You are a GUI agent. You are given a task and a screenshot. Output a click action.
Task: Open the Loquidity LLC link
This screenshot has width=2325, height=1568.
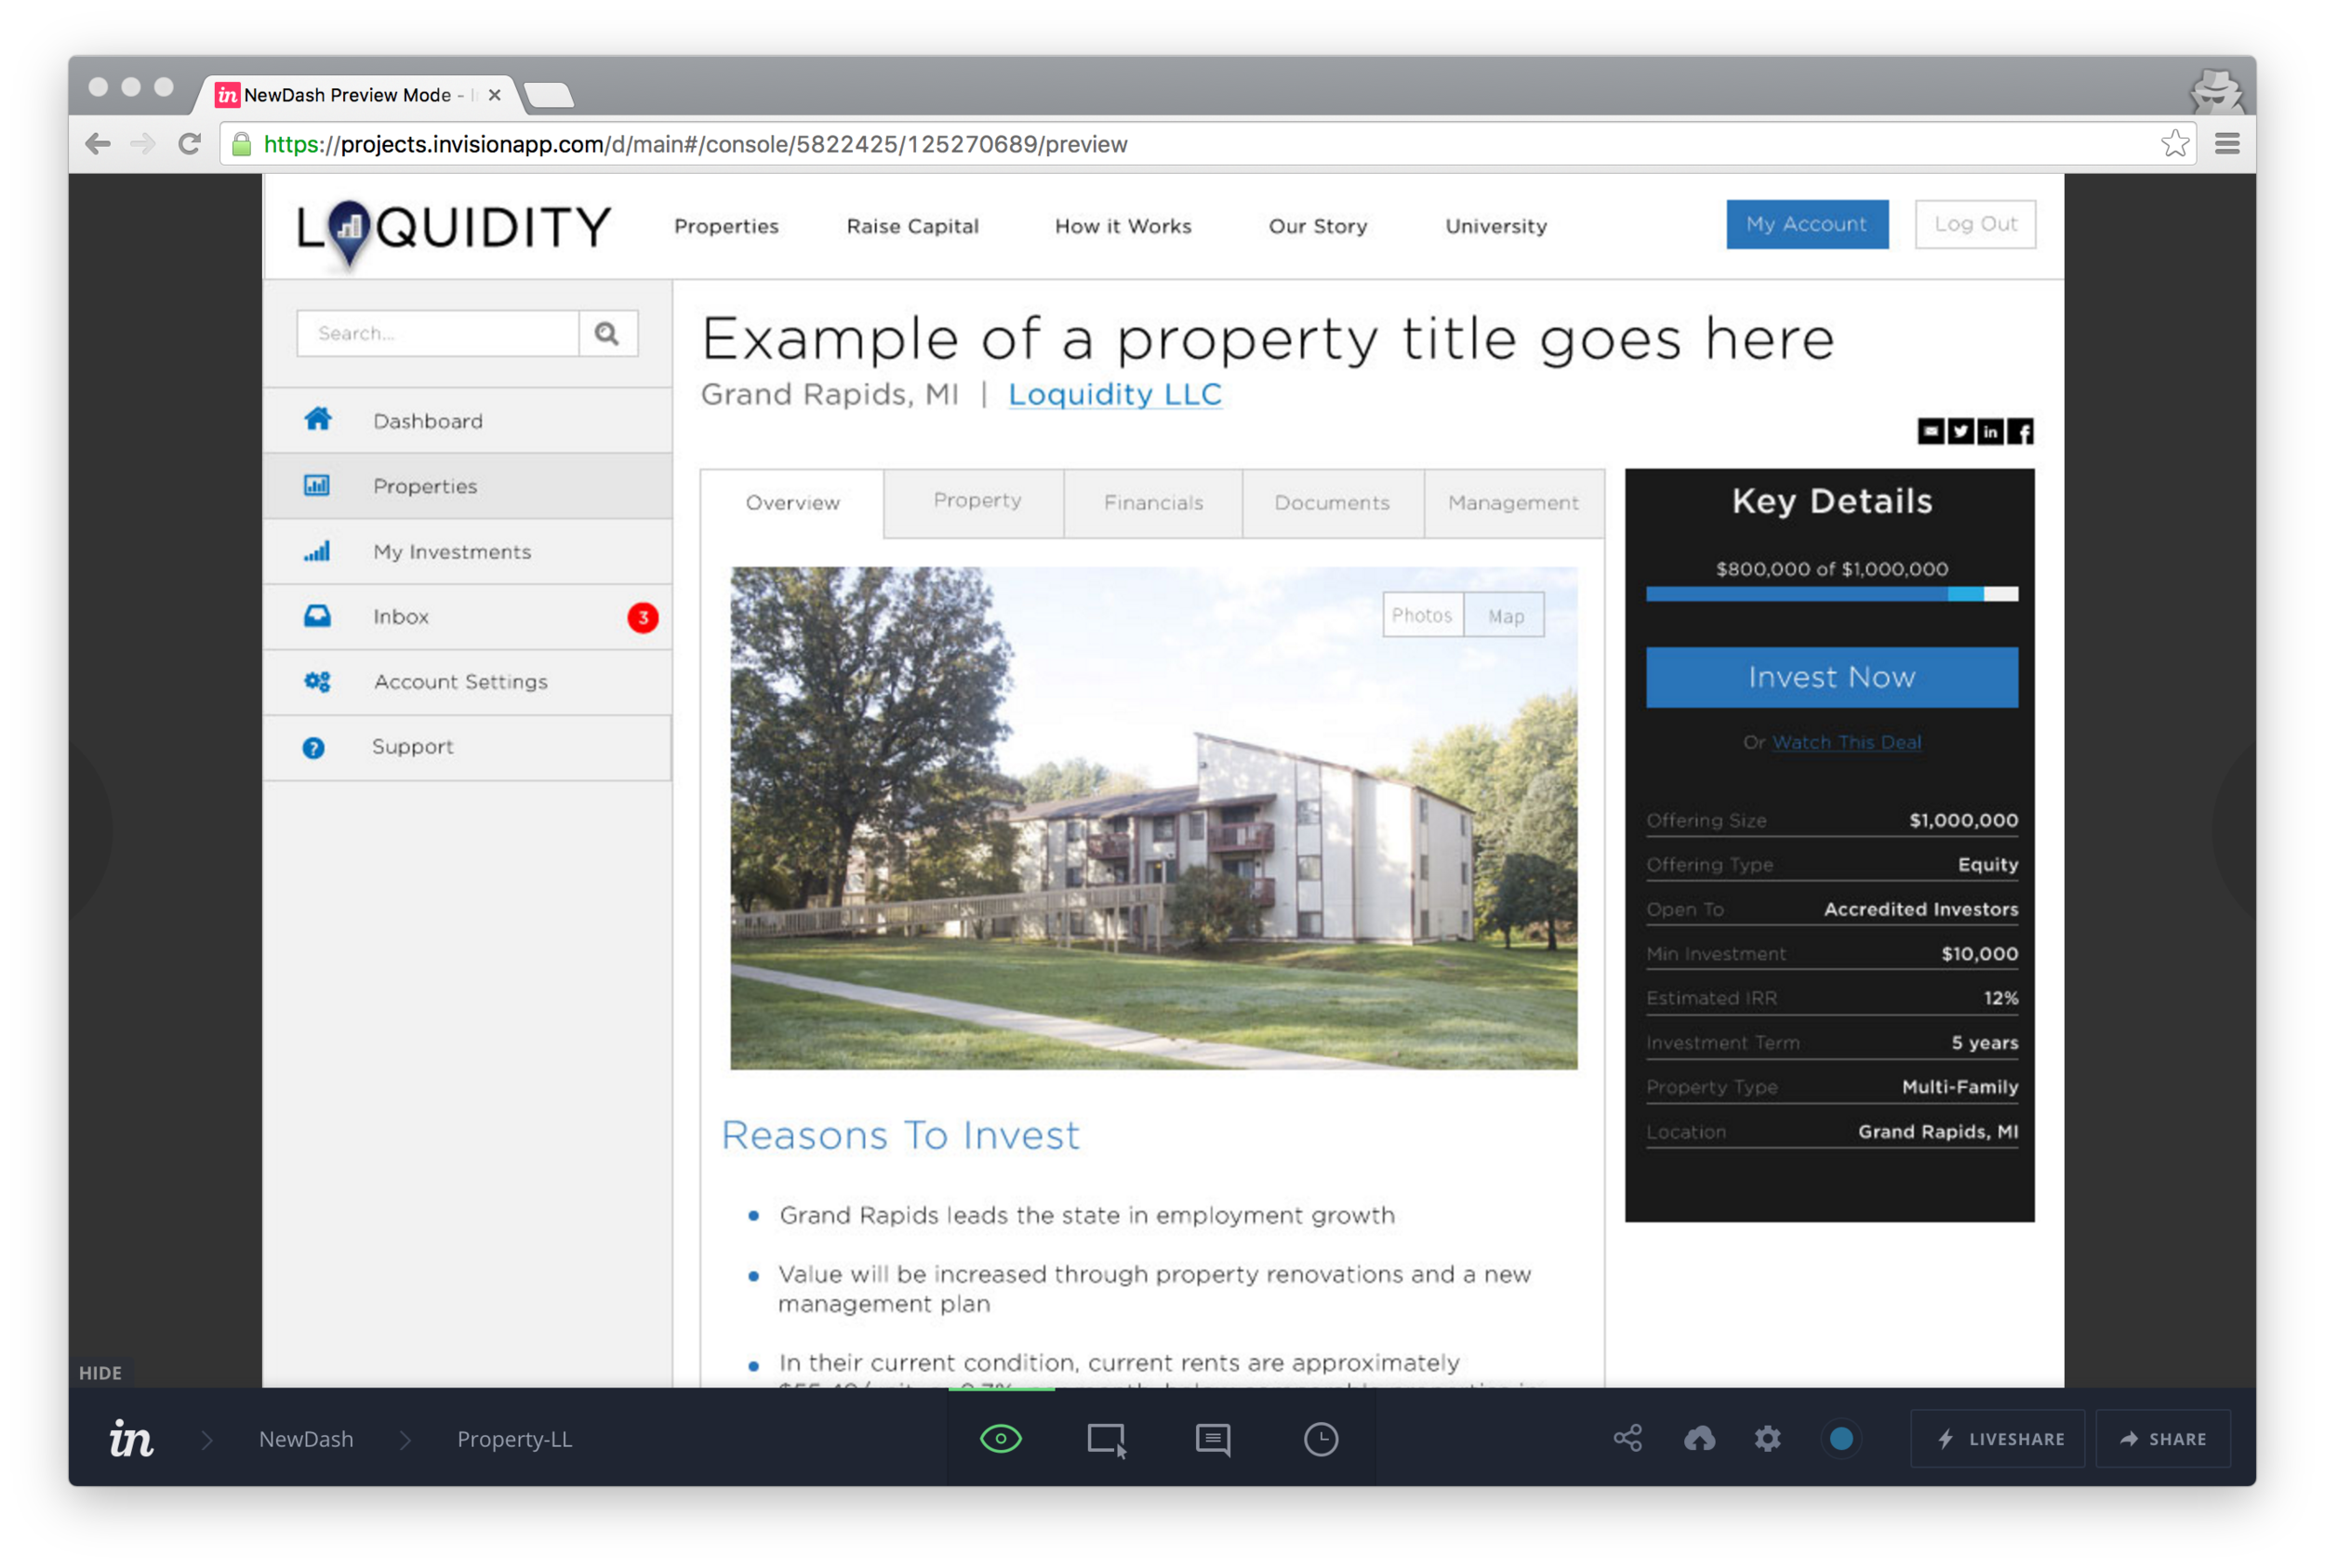tap(1115, 394)
